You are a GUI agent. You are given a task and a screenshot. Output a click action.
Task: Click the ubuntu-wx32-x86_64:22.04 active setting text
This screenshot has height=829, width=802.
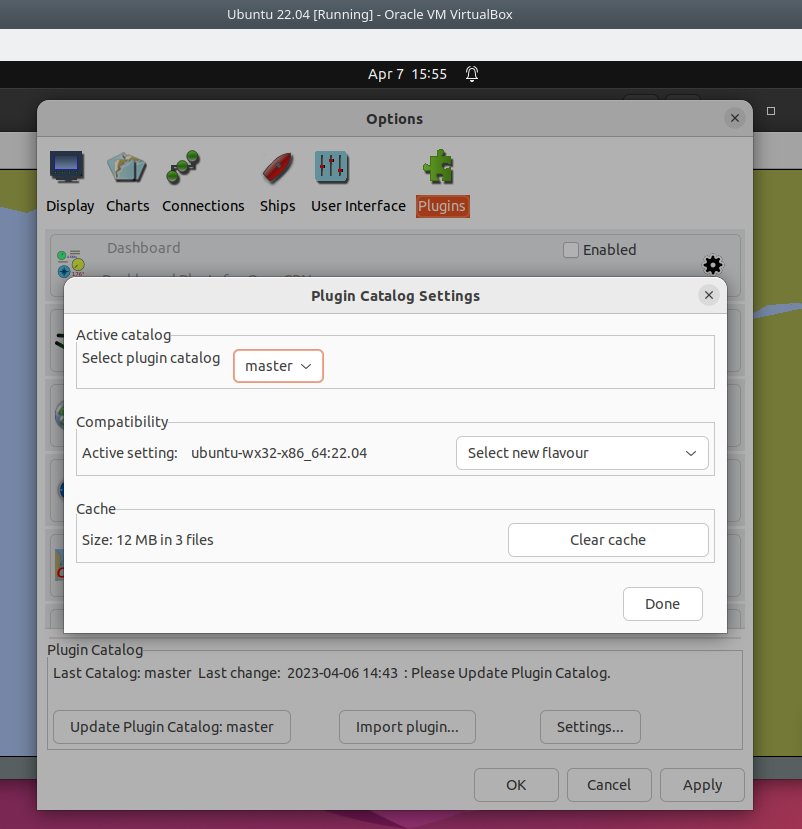coord(279,453)
